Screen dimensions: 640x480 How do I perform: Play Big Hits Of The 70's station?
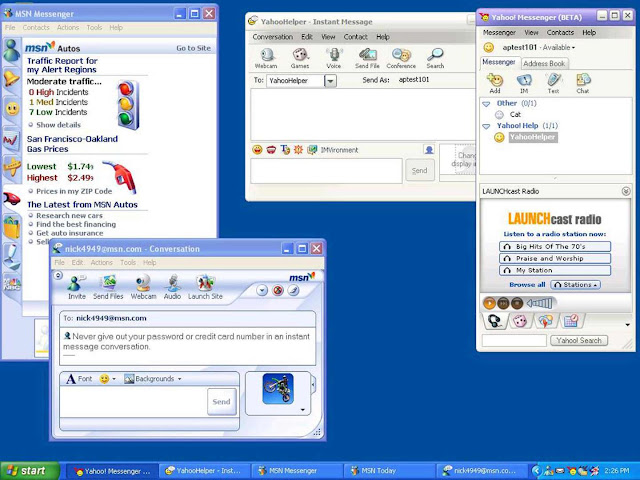(x=555, y=247)
